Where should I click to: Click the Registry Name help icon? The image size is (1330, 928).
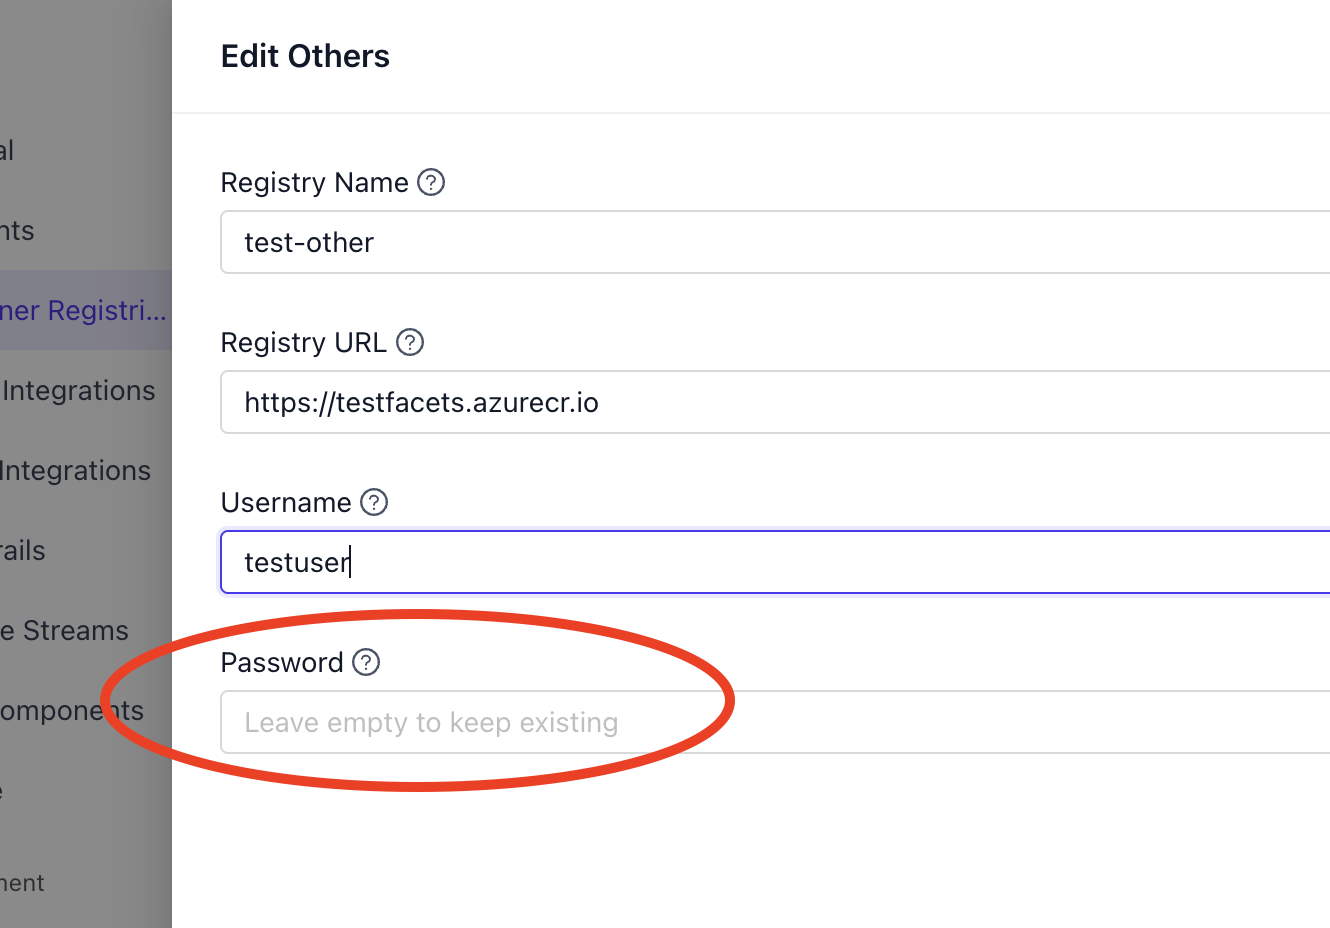pyautogui.click(x=431, y=182)
